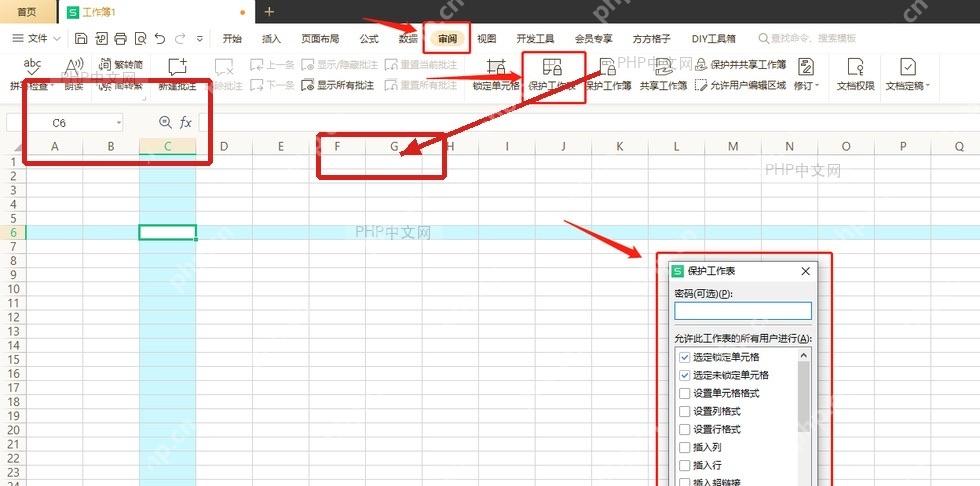Click the 文档定稿 finalize document icon
The width and height of the screenshot is (980, 486).
pyautogui.click(x=908, y=66)
